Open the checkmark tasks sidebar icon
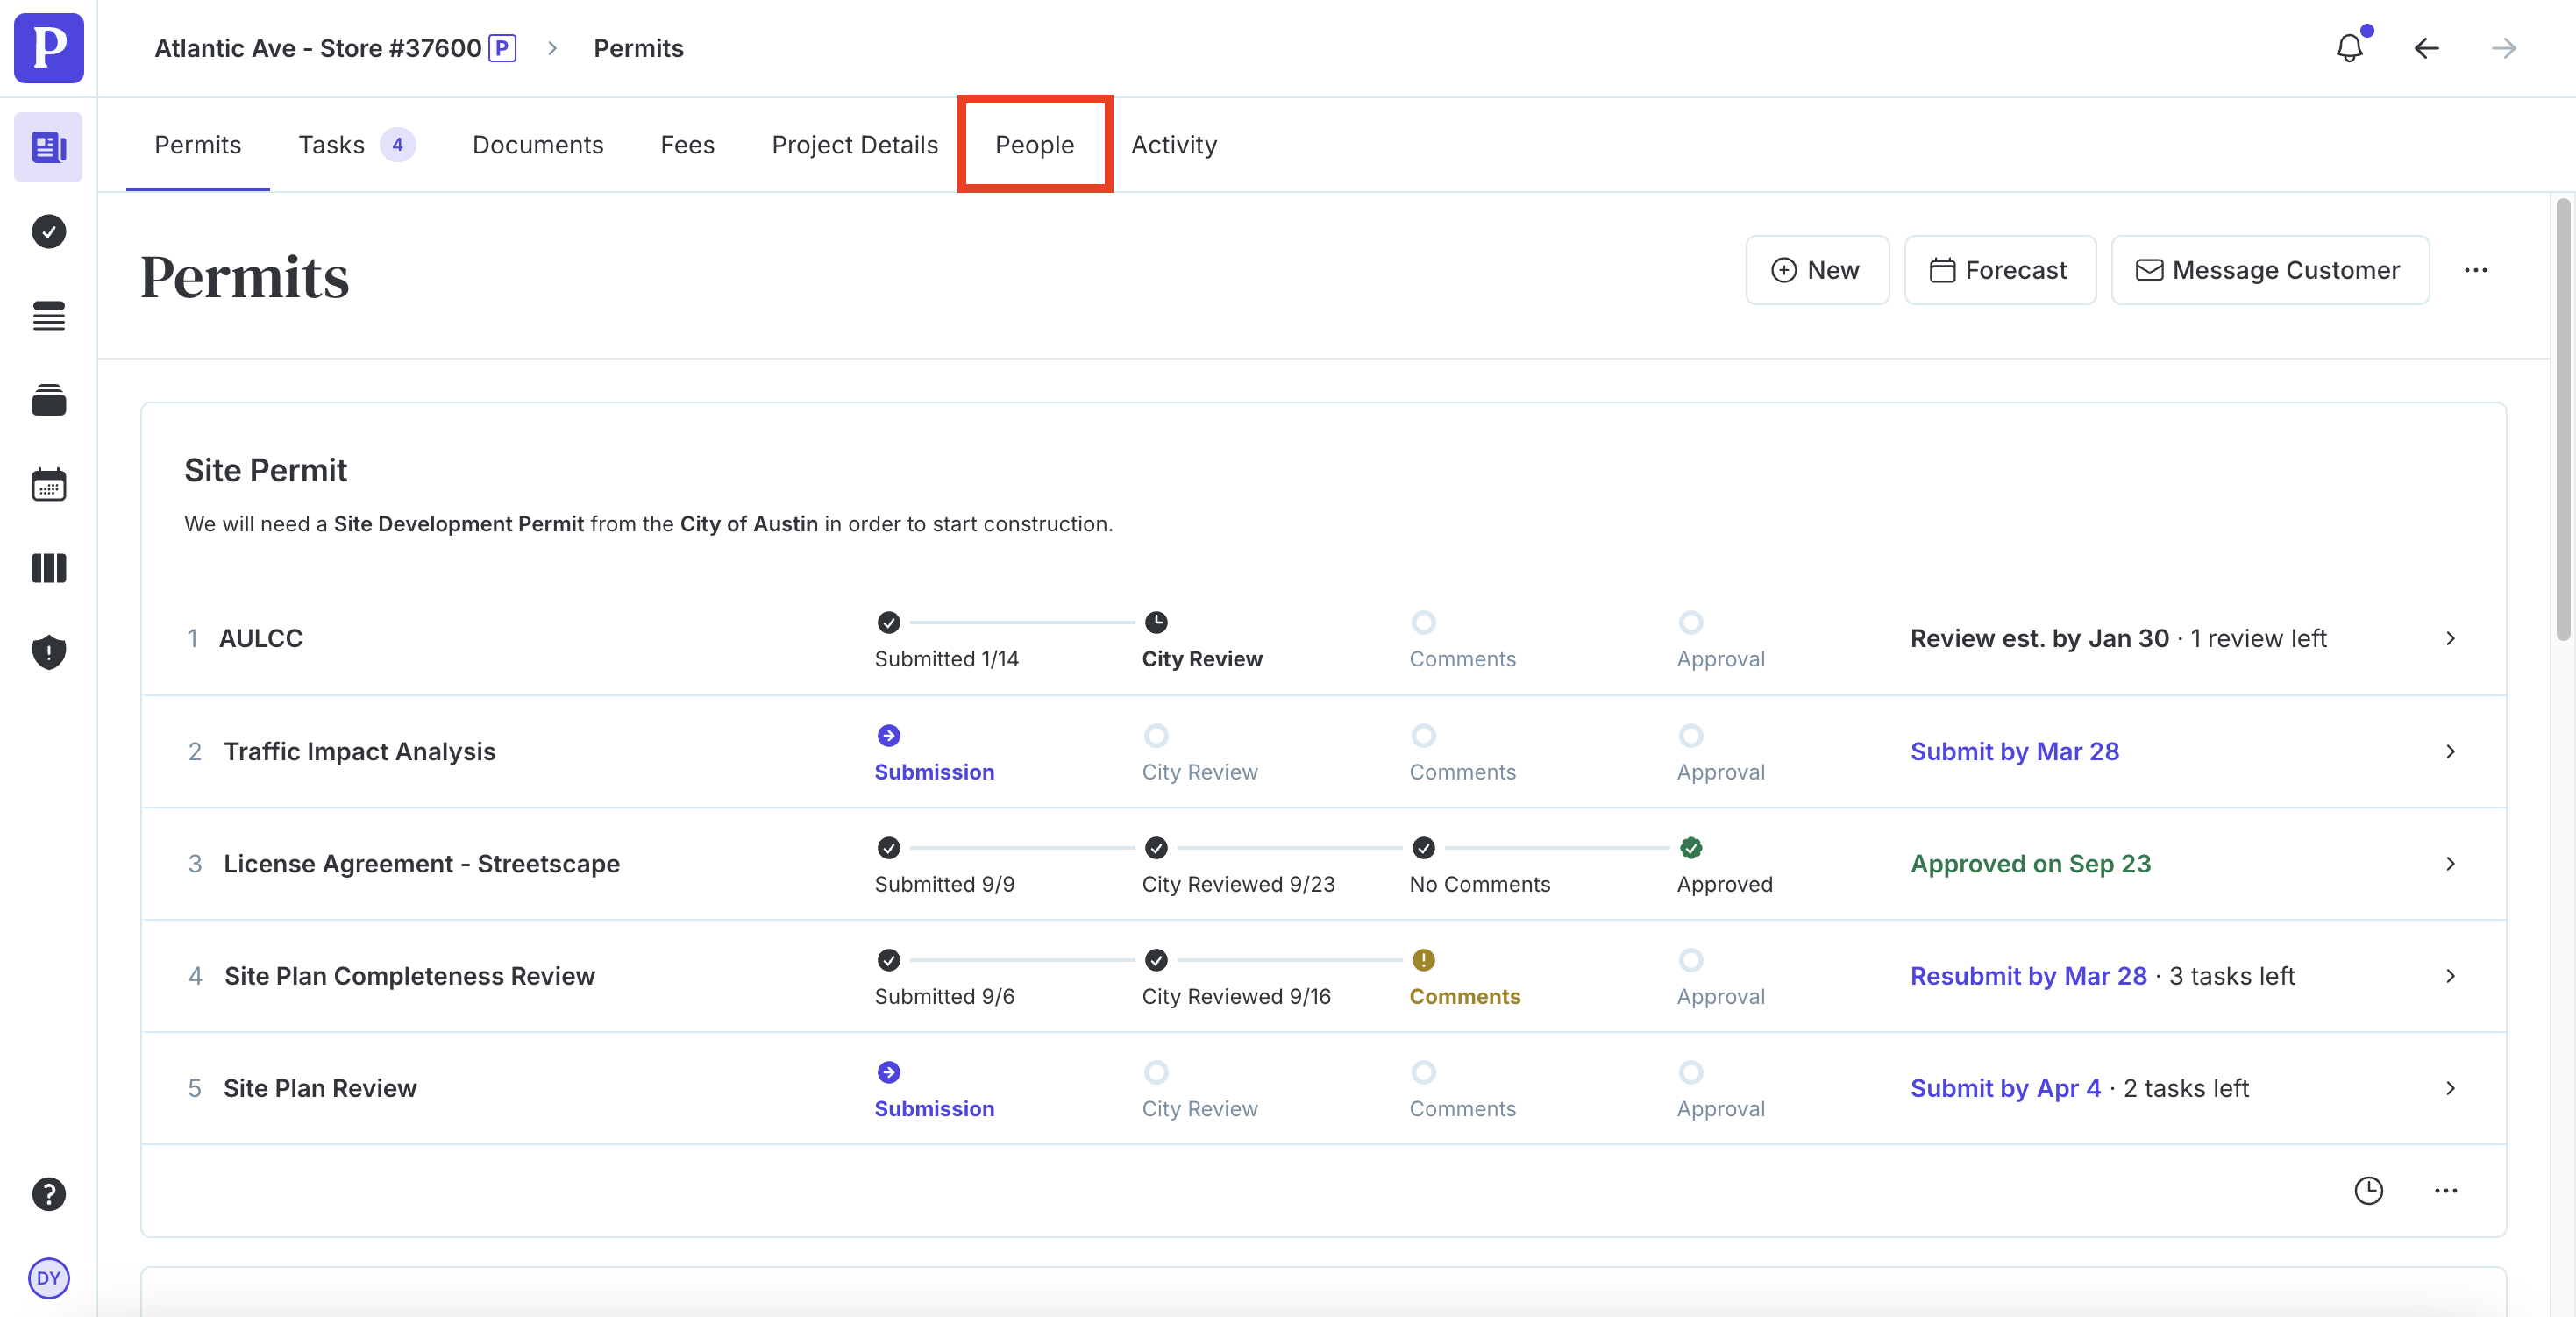Image resolution: width=2576 pixels, height=1317 pixels. pos(48,231)
